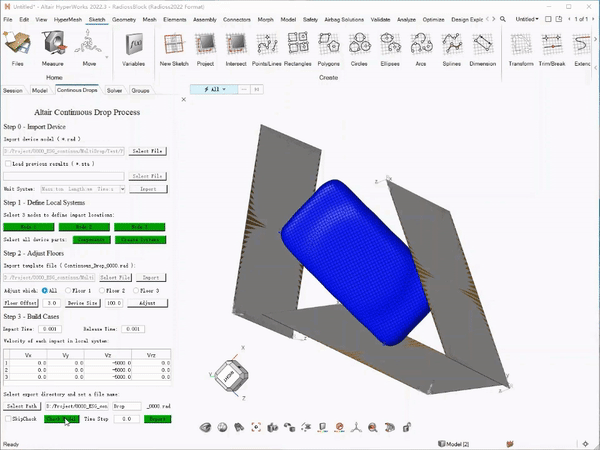600x450 pixels.
Task: Click the Impact Time input field
Action: coord(50,329)
